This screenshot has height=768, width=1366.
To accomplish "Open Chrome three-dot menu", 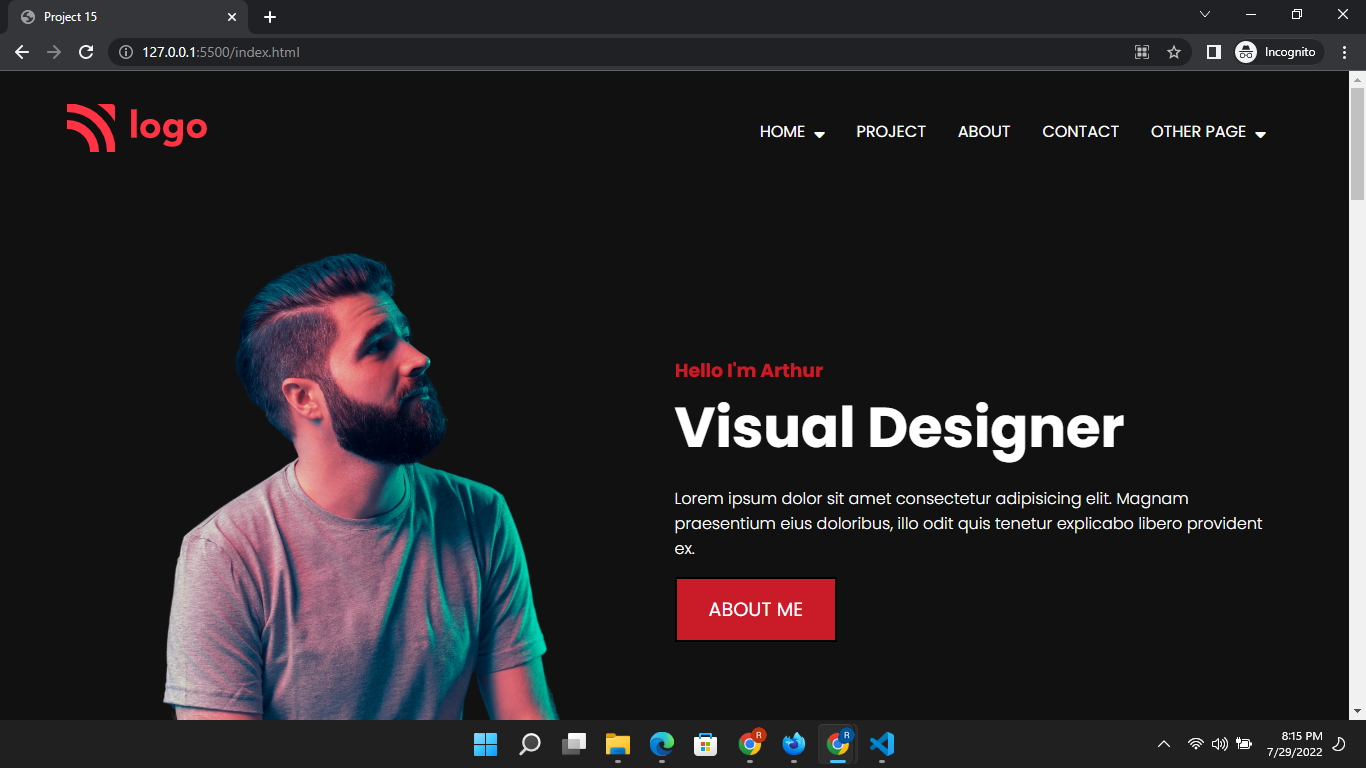I will click(1344, 52).
